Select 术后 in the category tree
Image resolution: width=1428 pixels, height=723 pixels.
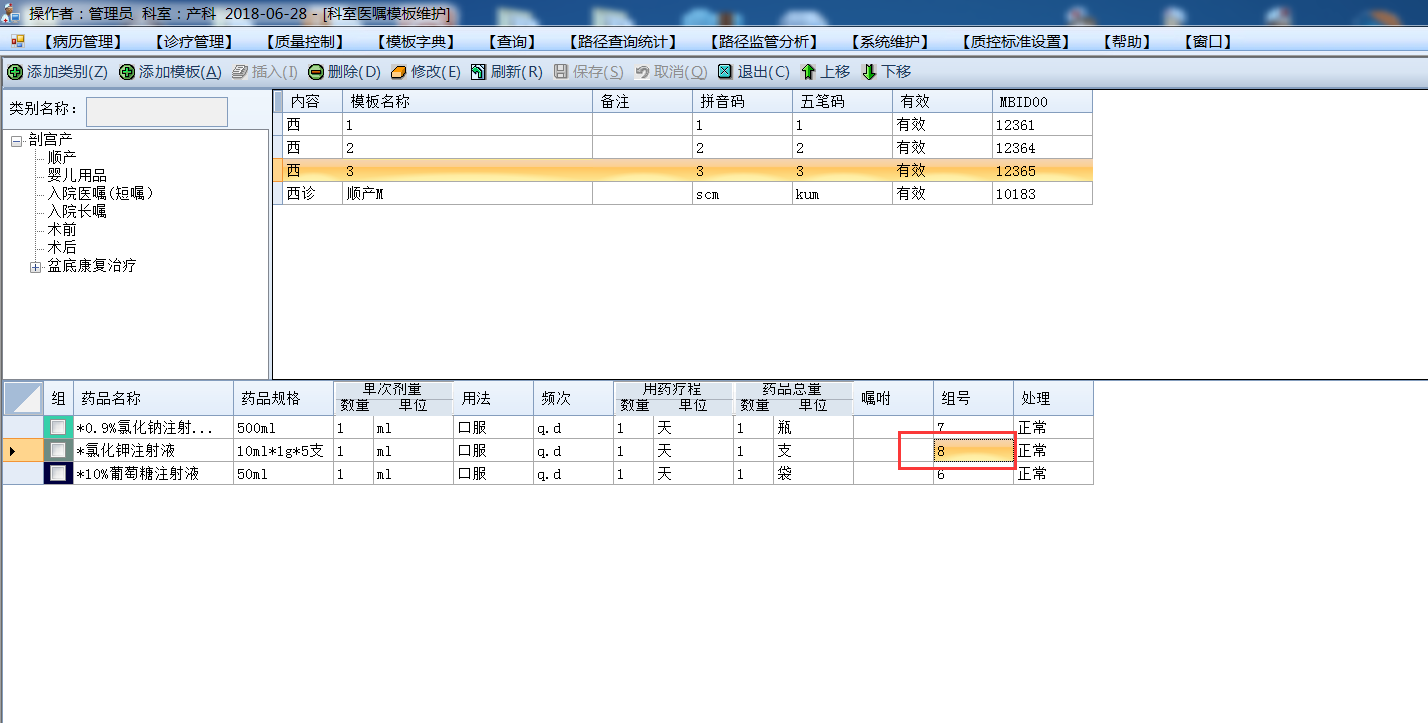tap(62, 247)
